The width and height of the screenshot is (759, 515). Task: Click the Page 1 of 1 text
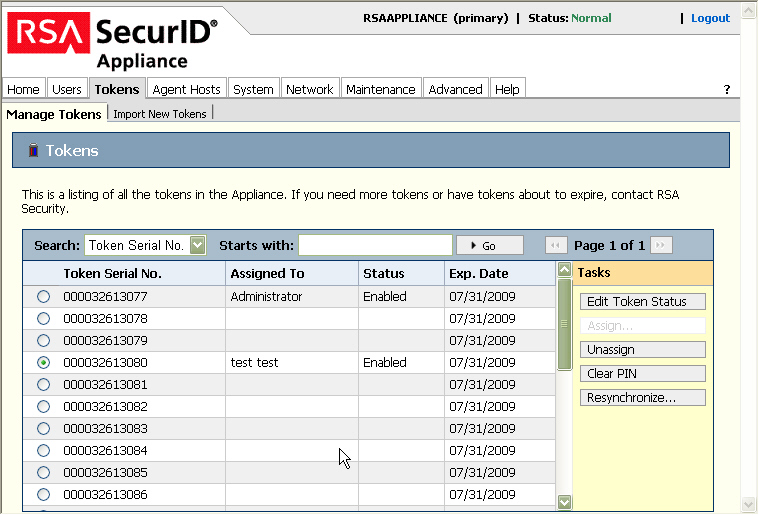tap(609, 245)
